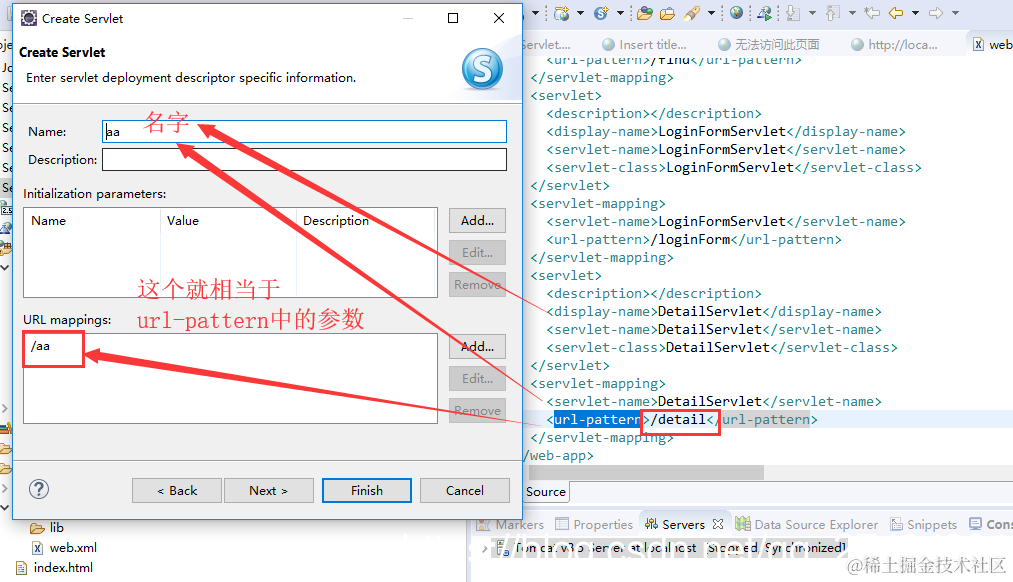Click the Open Type folder toolbar icon
This screenshot has width=1013, height=582.
point(644,13)
